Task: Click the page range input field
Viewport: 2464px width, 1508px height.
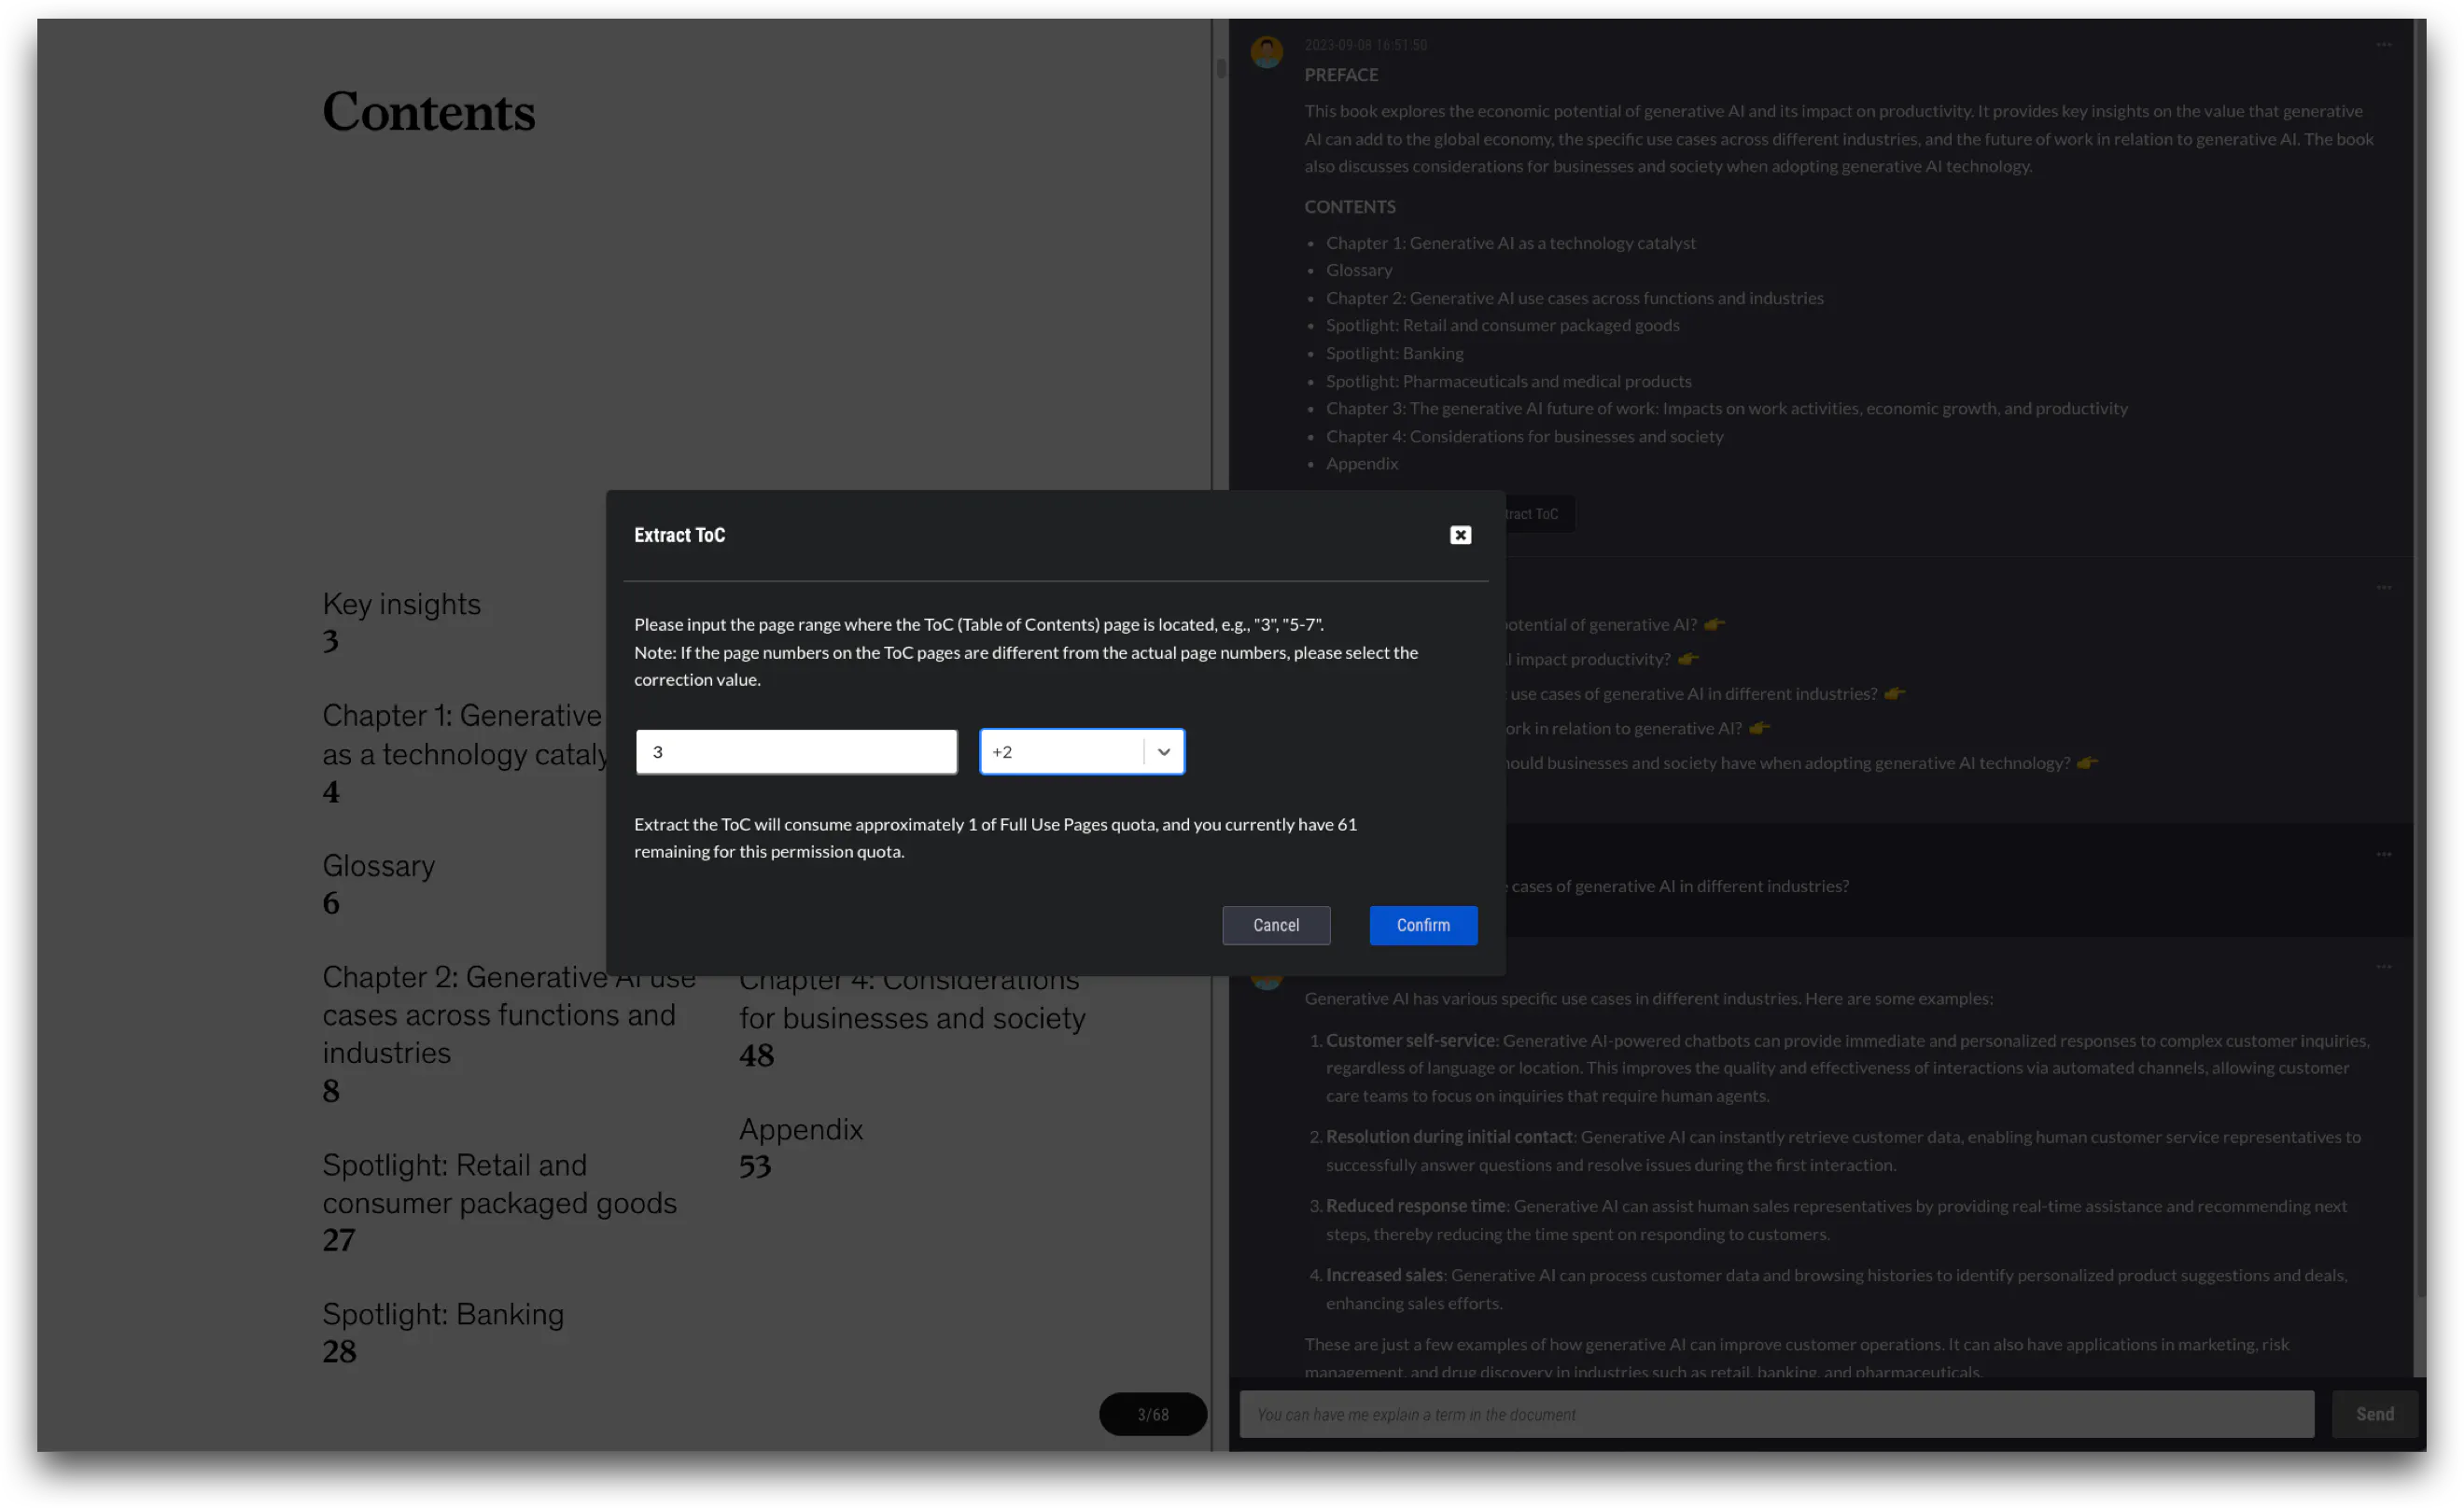Action: [x=796, y=752]
